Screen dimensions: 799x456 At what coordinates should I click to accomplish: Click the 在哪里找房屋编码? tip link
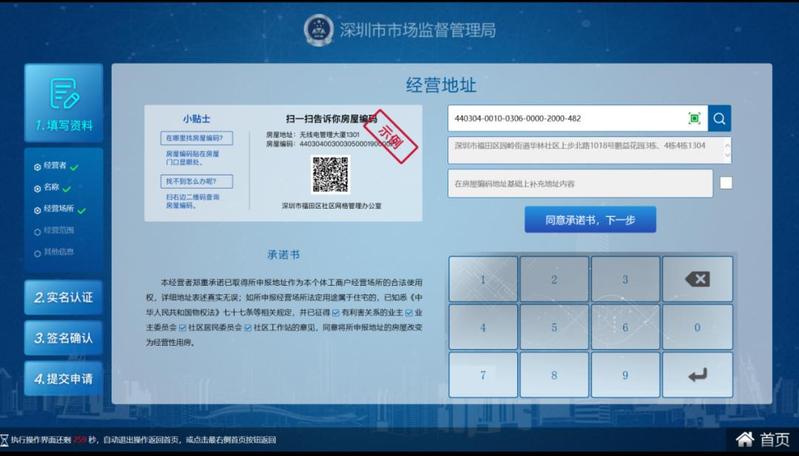tap(197, 138)
